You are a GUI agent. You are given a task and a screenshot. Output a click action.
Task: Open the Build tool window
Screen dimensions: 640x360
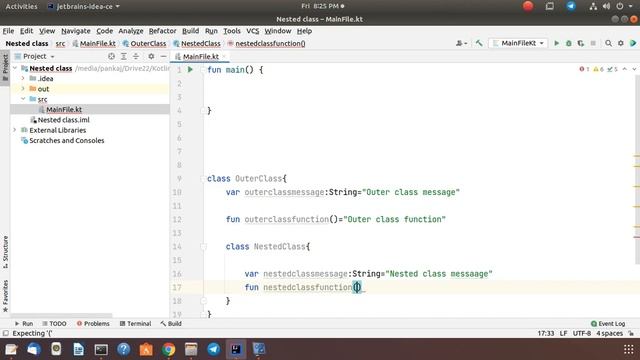coord(171,324)
